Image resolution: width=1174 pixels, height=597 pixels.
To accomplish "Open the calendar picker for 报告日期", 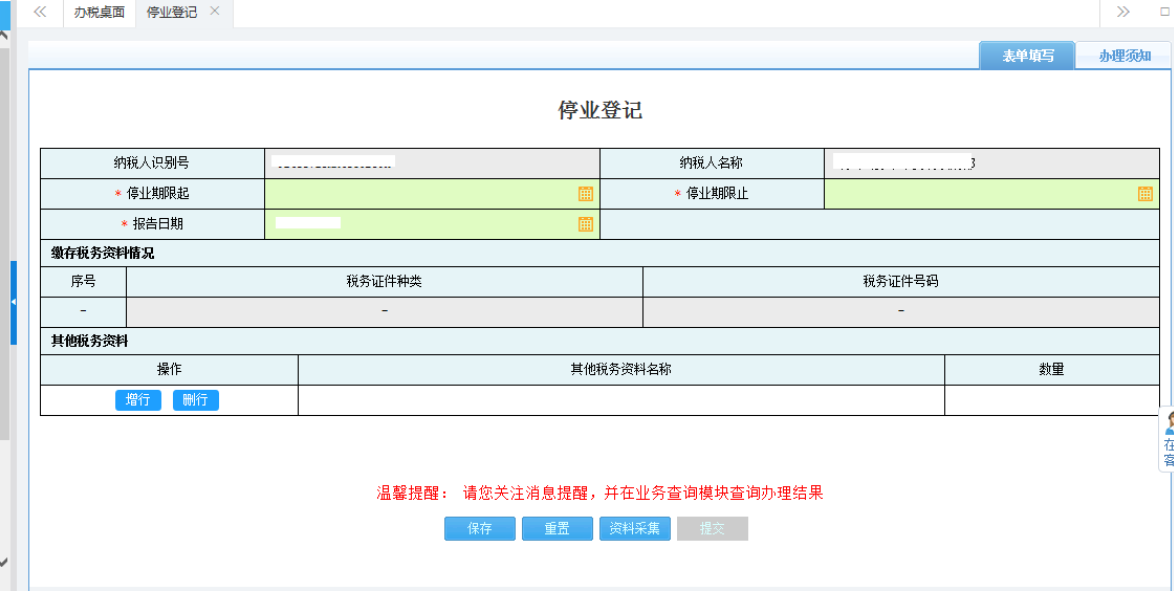I will click(587, 224).
